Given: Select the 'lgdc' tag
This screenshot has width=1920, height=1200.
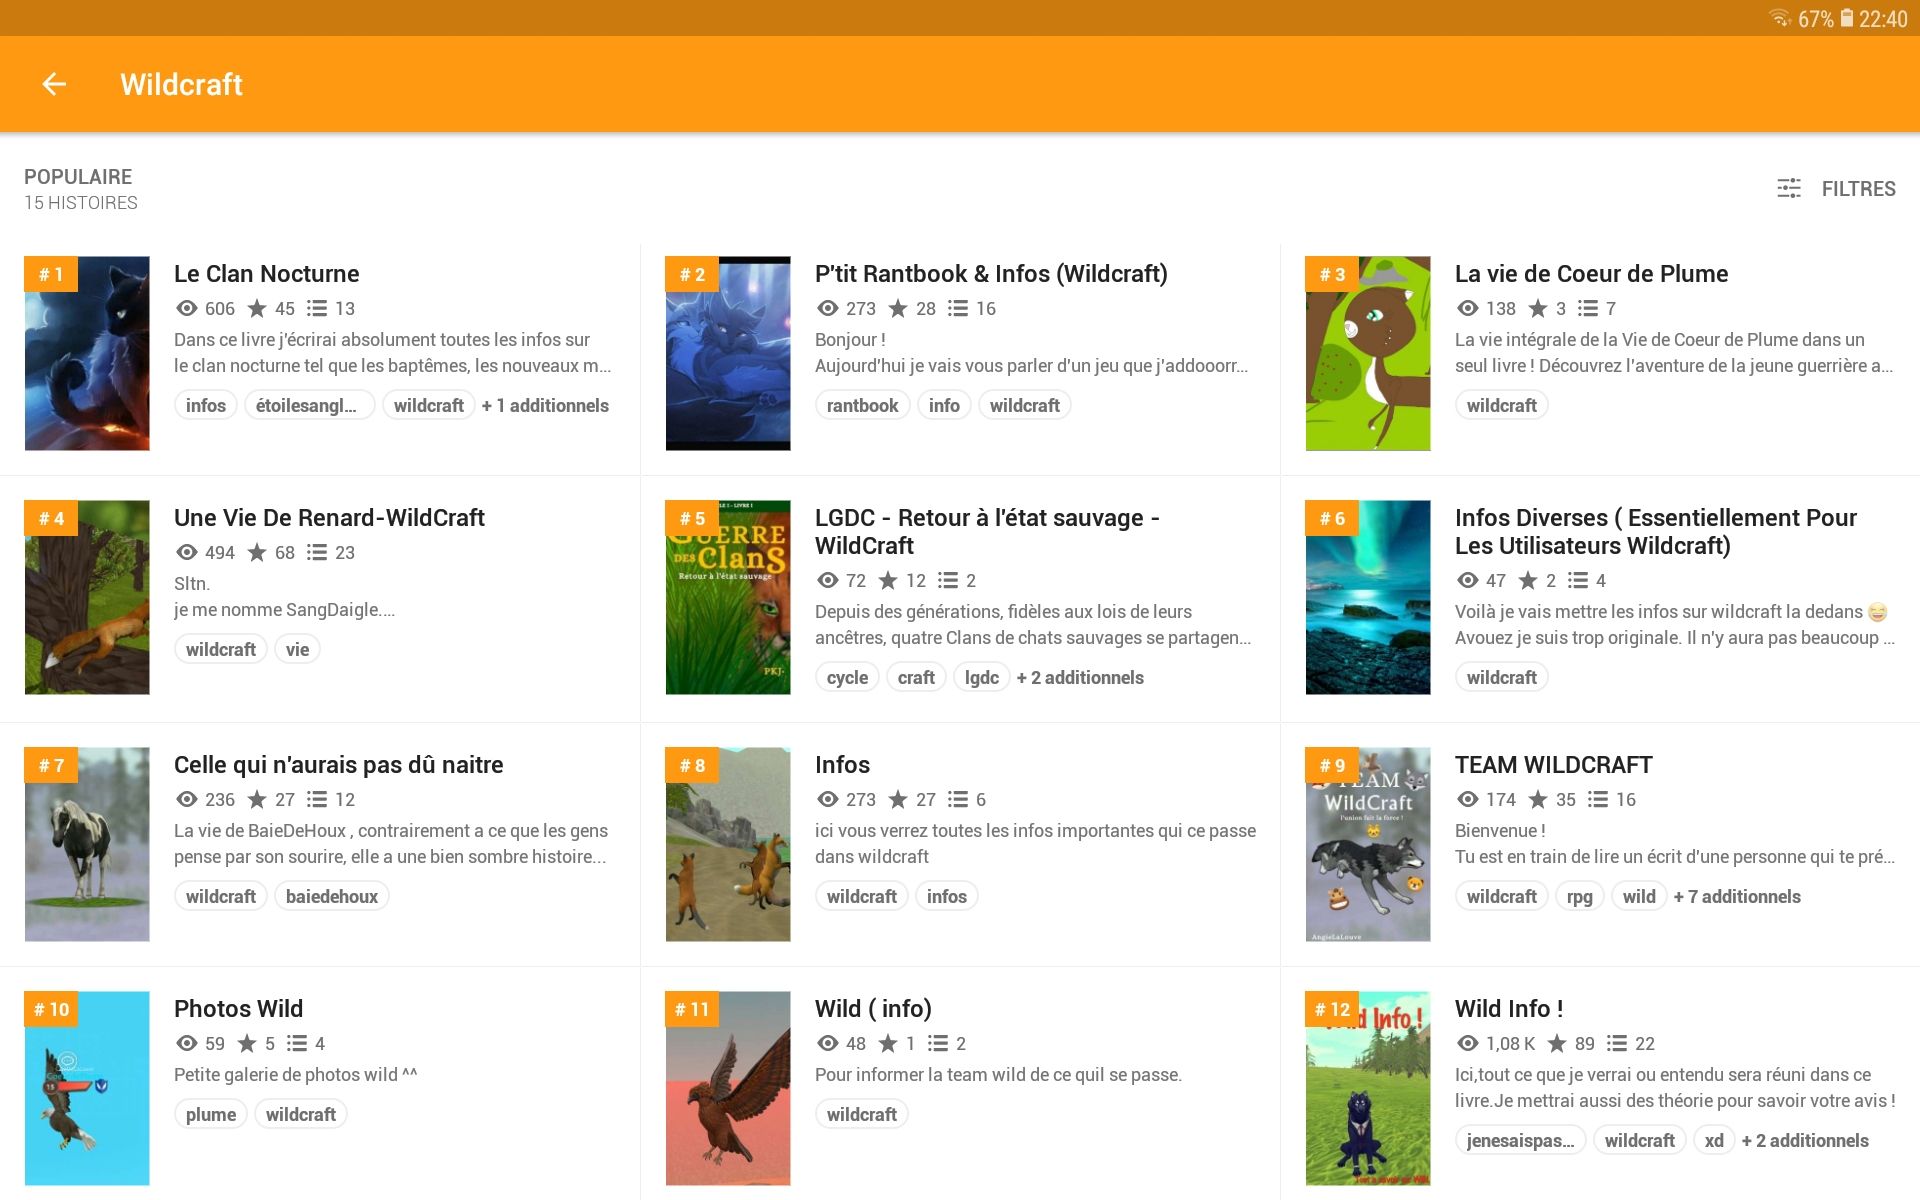Looking at the screenshot, I should 981,677.
